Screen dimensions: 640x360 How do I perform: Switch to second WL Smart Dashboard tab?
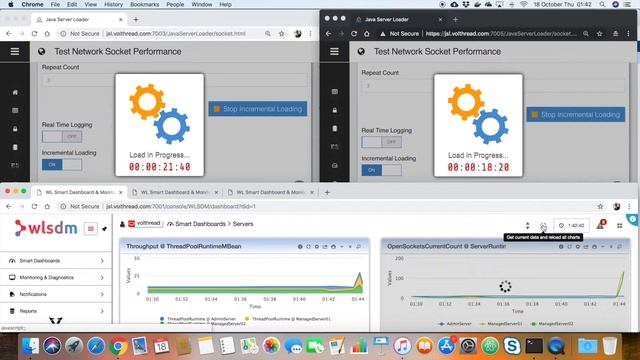click(x=175, y=192)
